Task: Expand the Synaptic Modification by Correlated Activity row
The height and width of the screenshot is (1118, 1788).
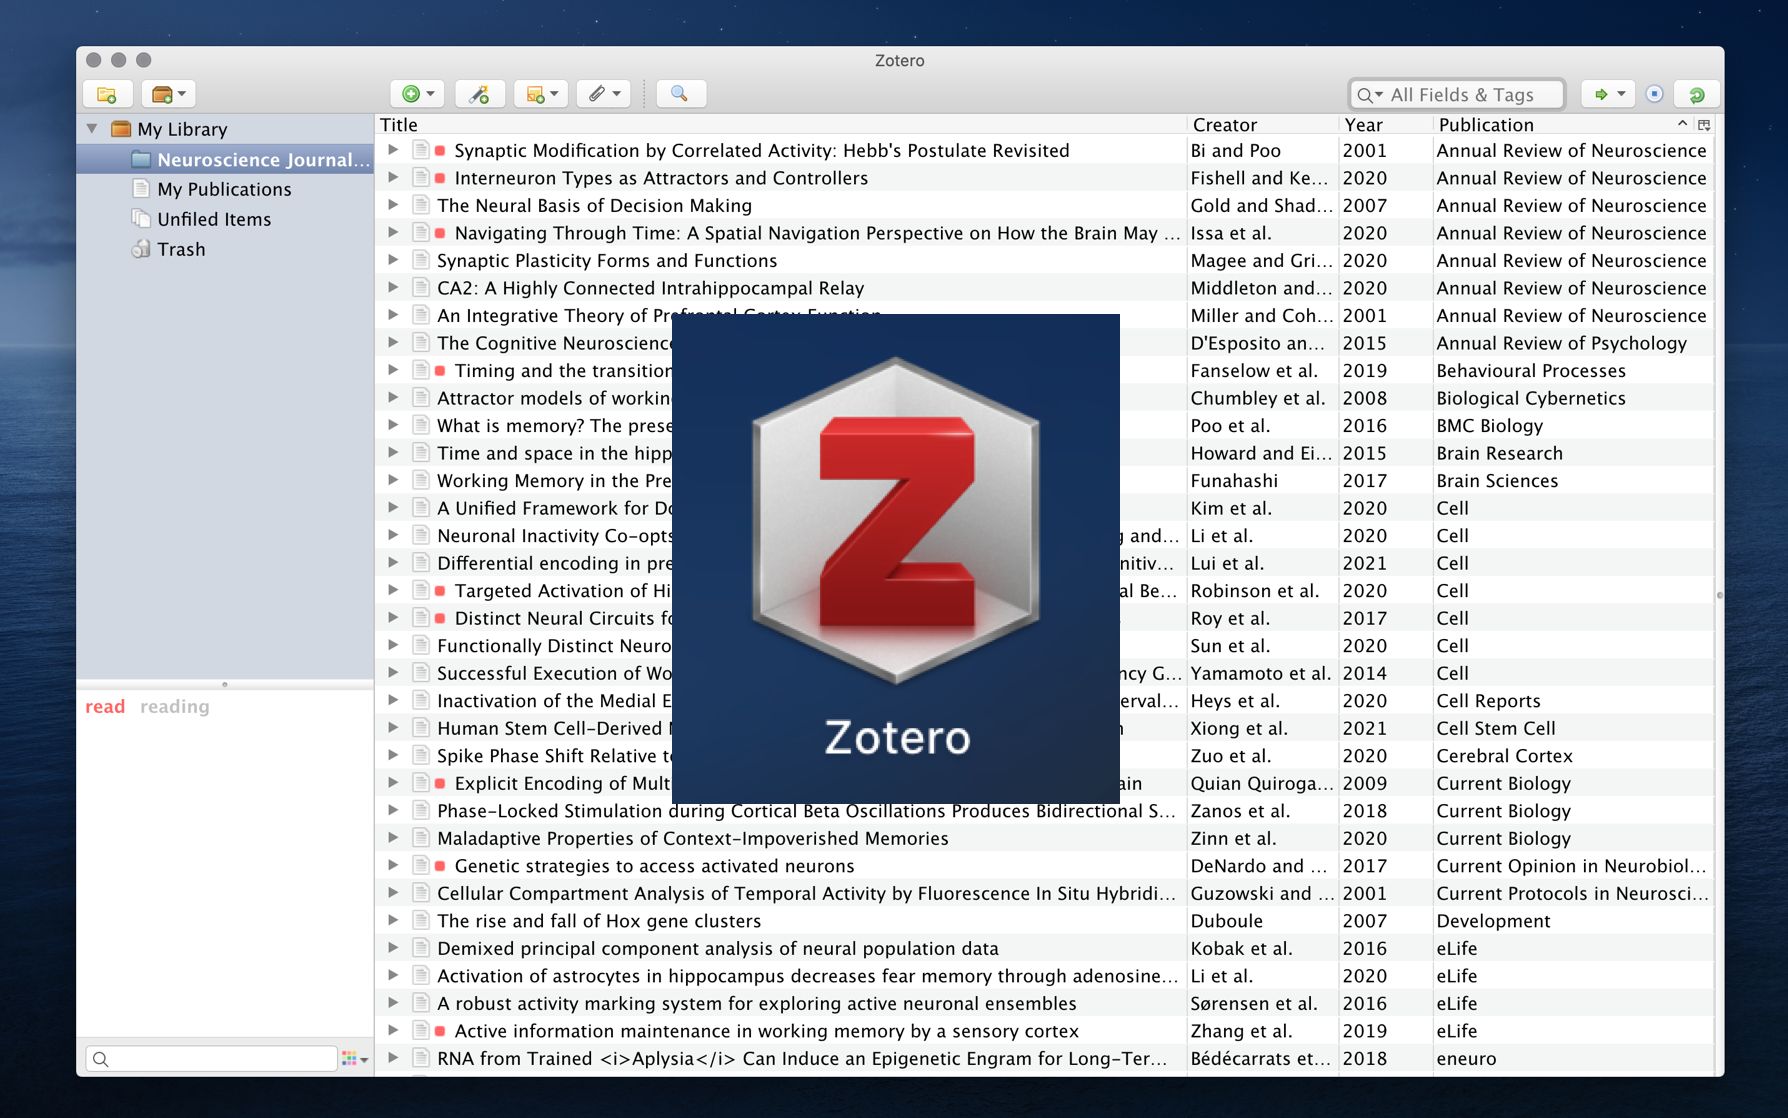Action: pyautogui.click(x=394, y=150)
